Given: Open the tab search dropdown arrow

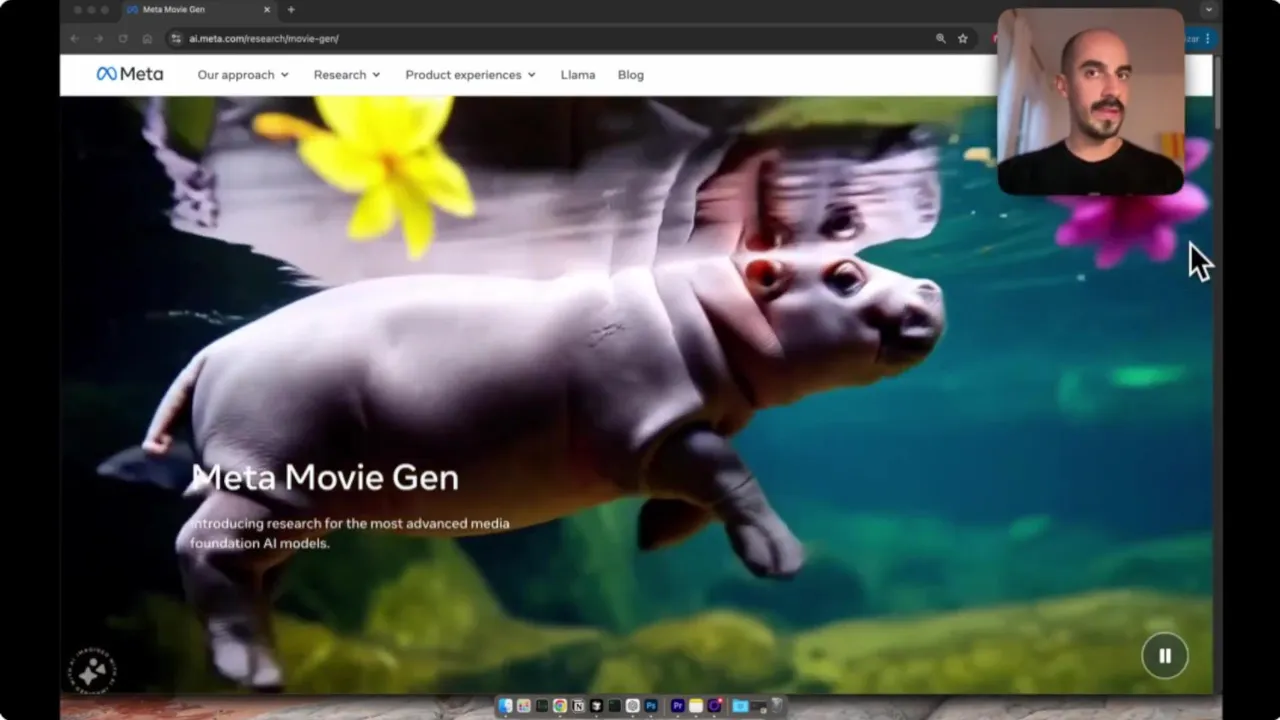Looking at the screenshot, I should pos(1208,10).
